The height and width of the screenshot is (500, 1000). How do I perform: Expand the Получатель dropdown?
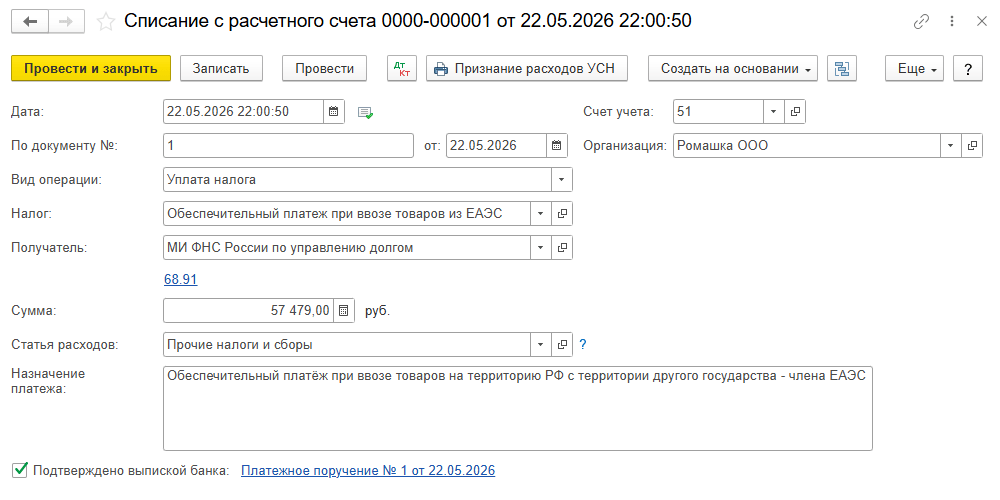tap(541, 247)
